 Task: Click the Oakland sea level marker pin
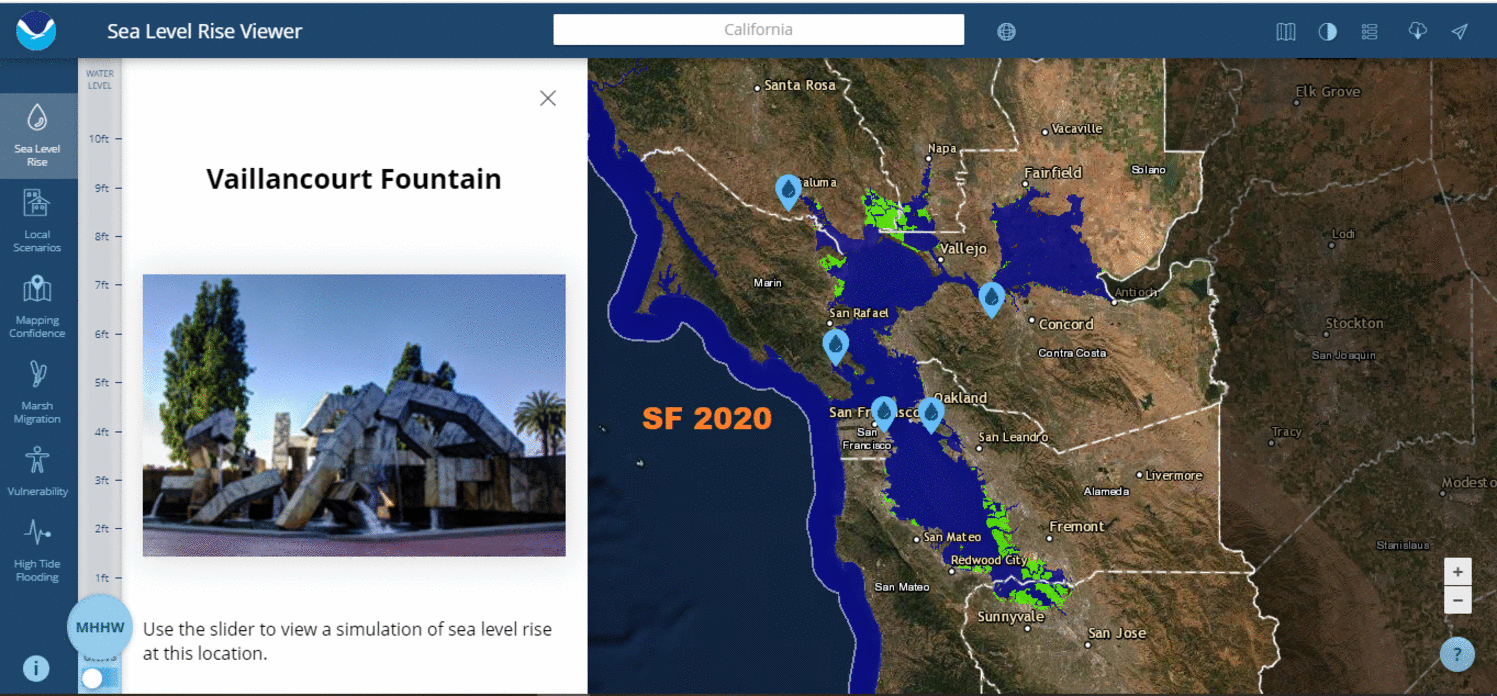point(930,410)
